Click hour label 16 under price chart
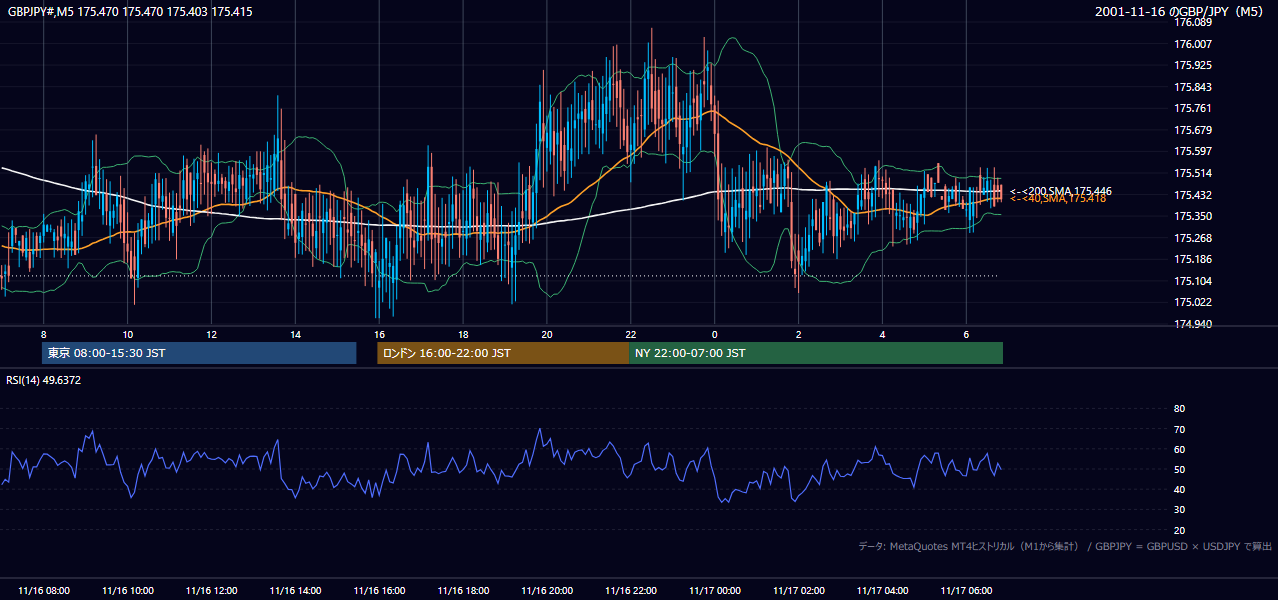The height and width of the screenshot is (600, 1278). coord(379,334)
